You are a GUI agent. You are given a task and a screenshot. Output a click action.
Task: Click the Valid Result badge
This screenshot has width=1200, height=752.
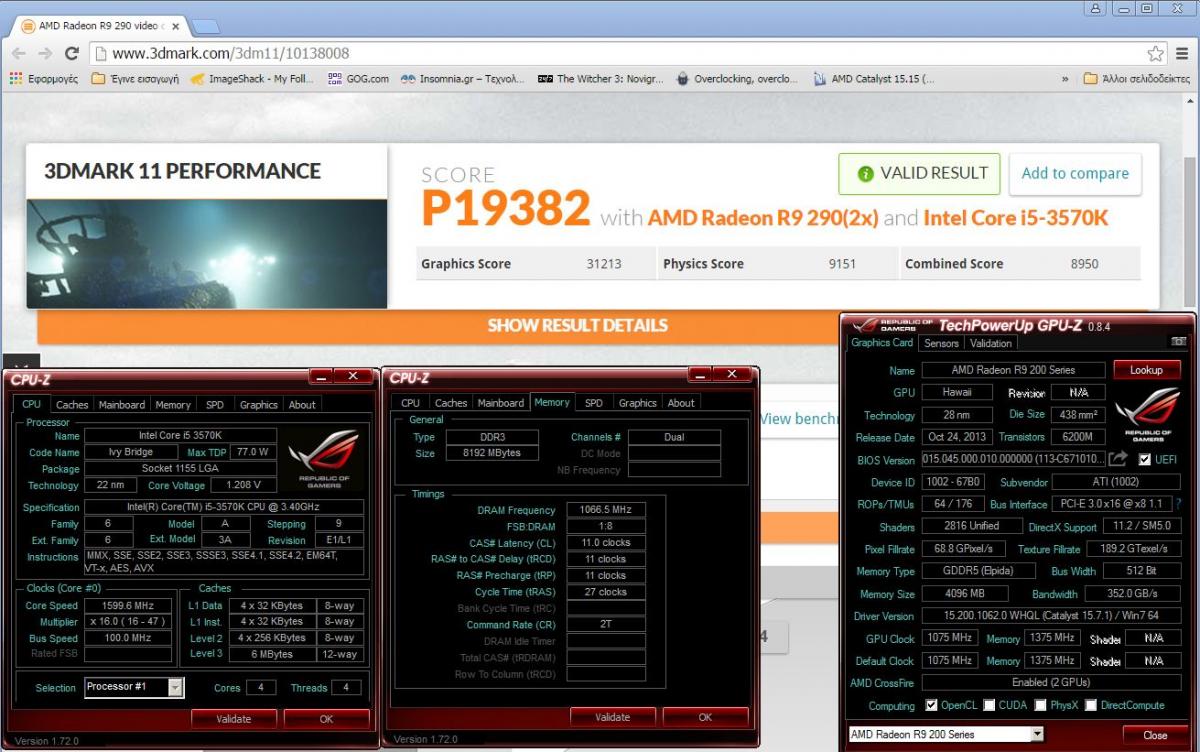(920, 173)
